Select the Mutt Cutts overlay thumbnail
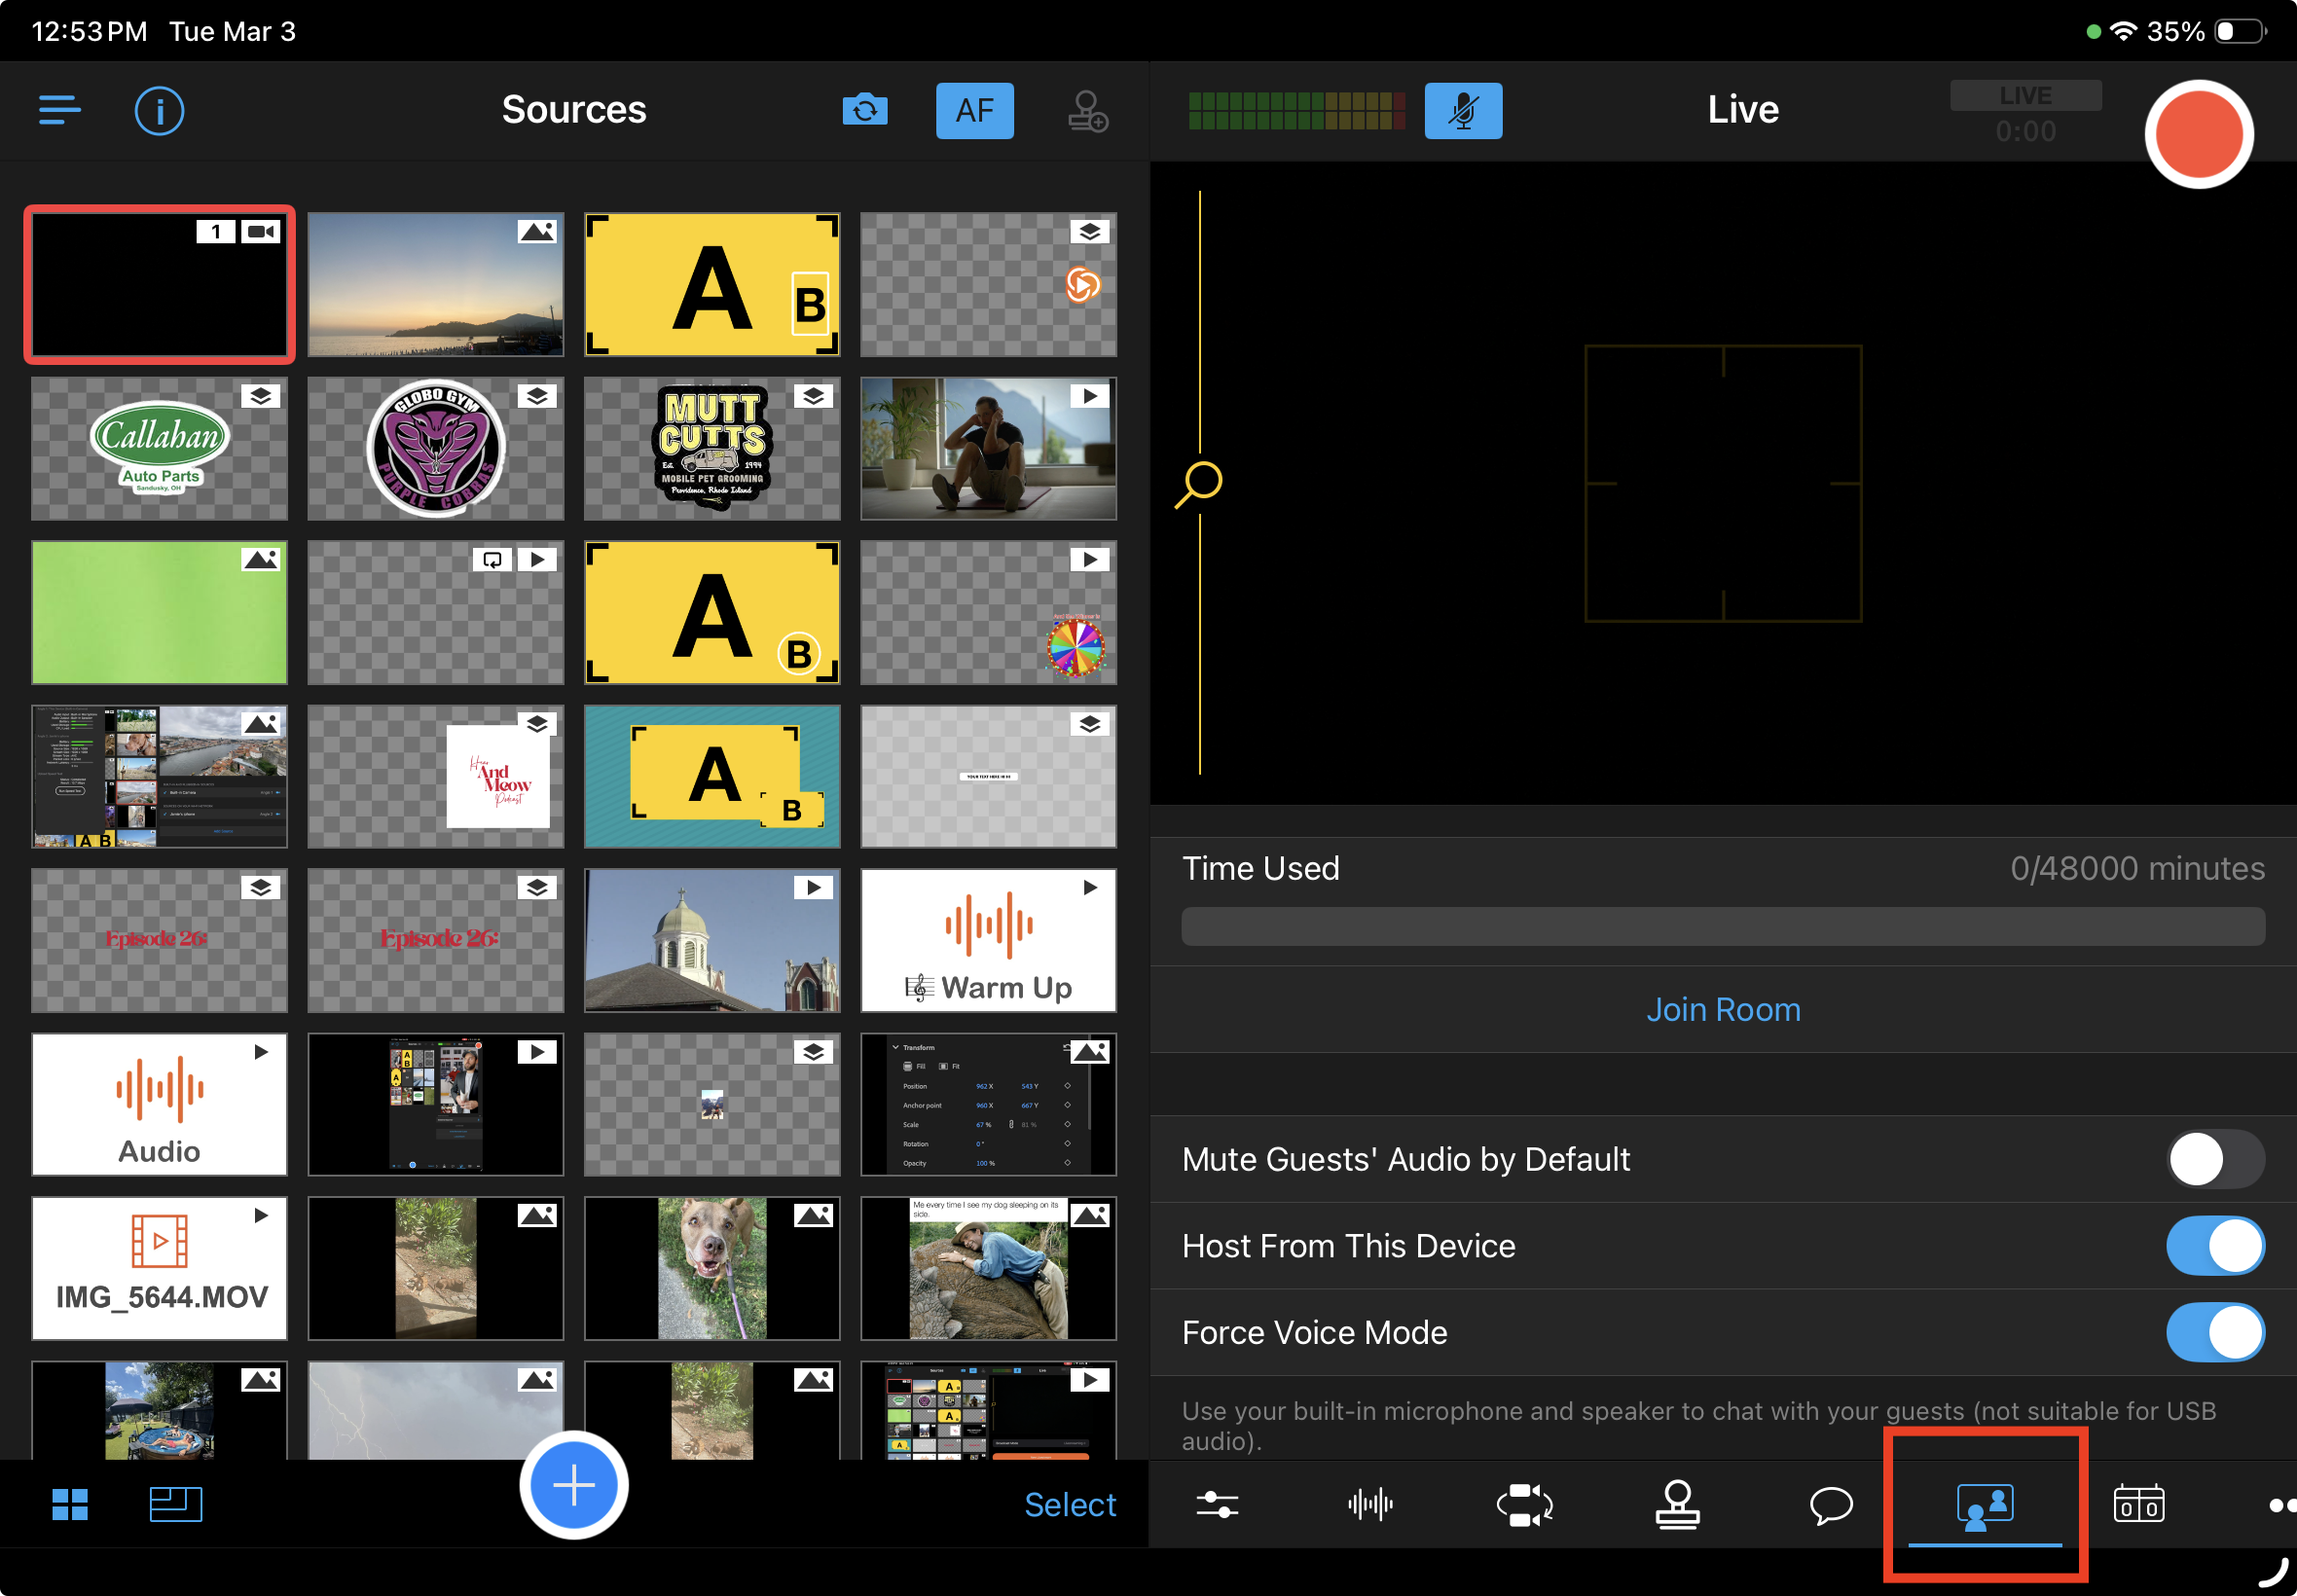The image size is (2297, 1596). [x=711, y=448]
